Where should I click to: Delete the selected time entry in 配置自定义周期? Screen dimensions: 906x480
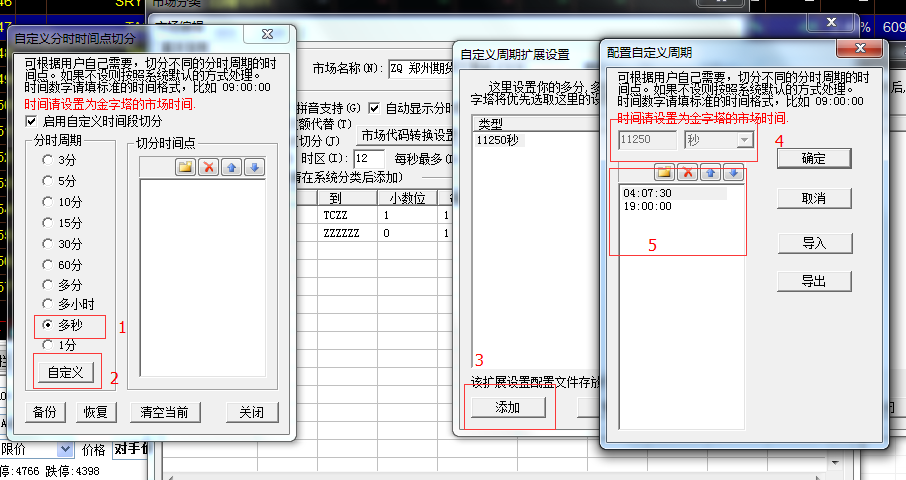688,173
